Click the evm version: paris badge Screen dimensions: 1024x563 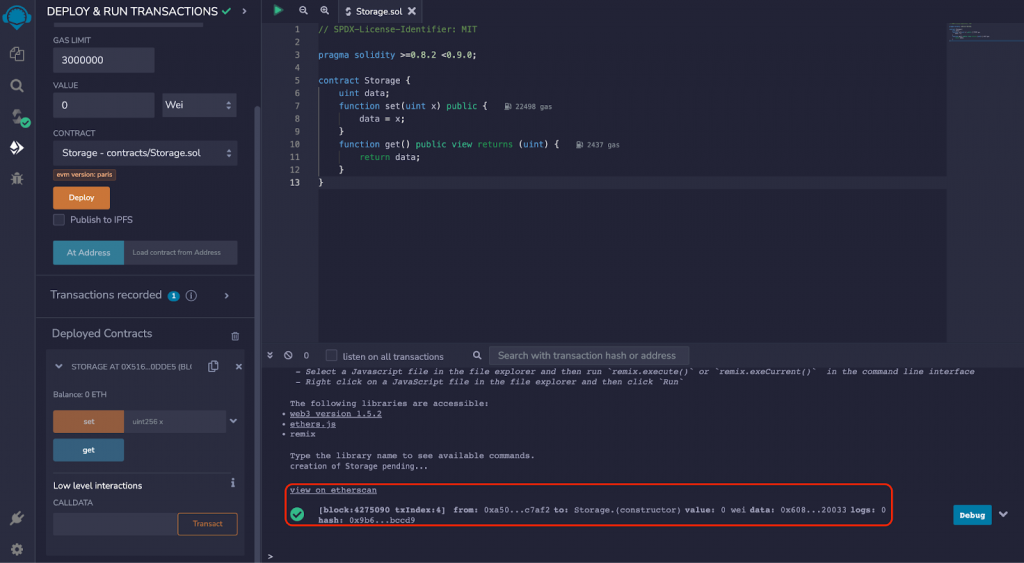(x=84, y=174)
